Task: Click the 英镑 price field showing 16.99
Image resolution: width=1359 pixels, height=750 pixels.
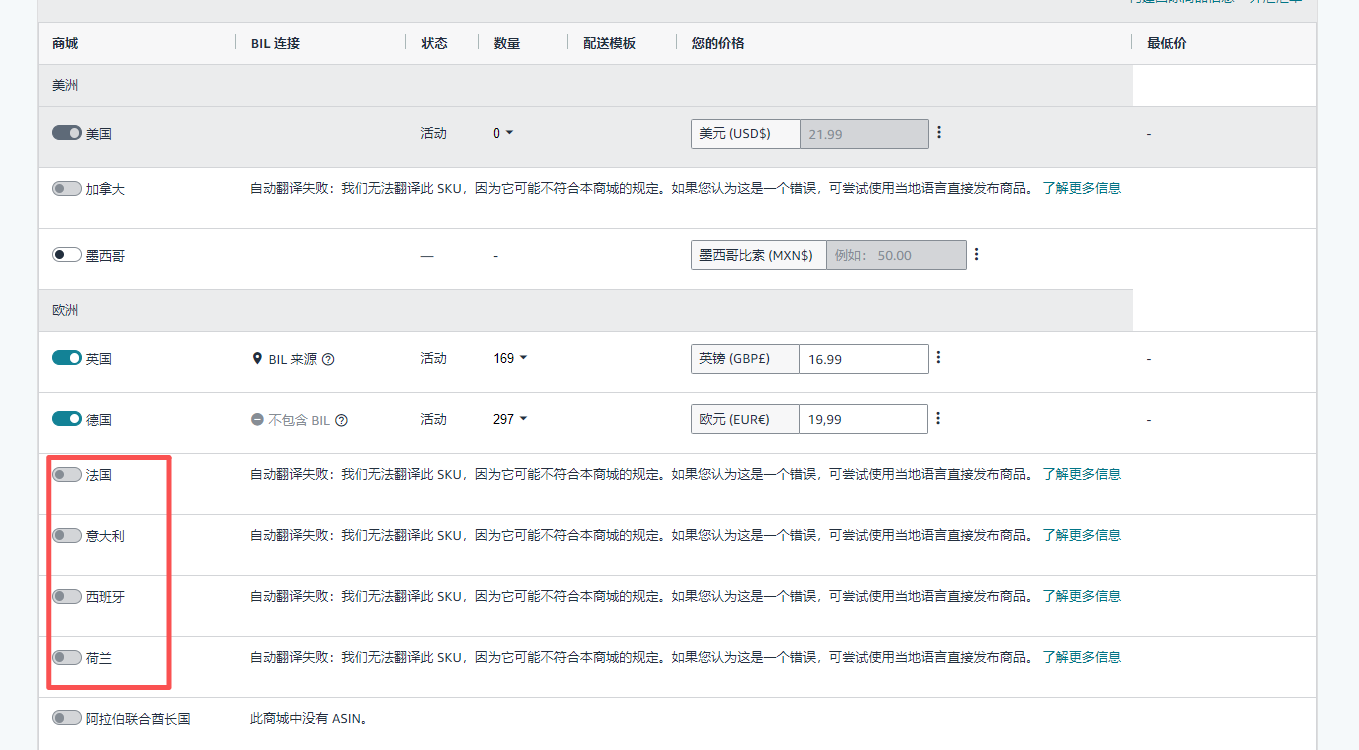Action: (x=863, y=359)
